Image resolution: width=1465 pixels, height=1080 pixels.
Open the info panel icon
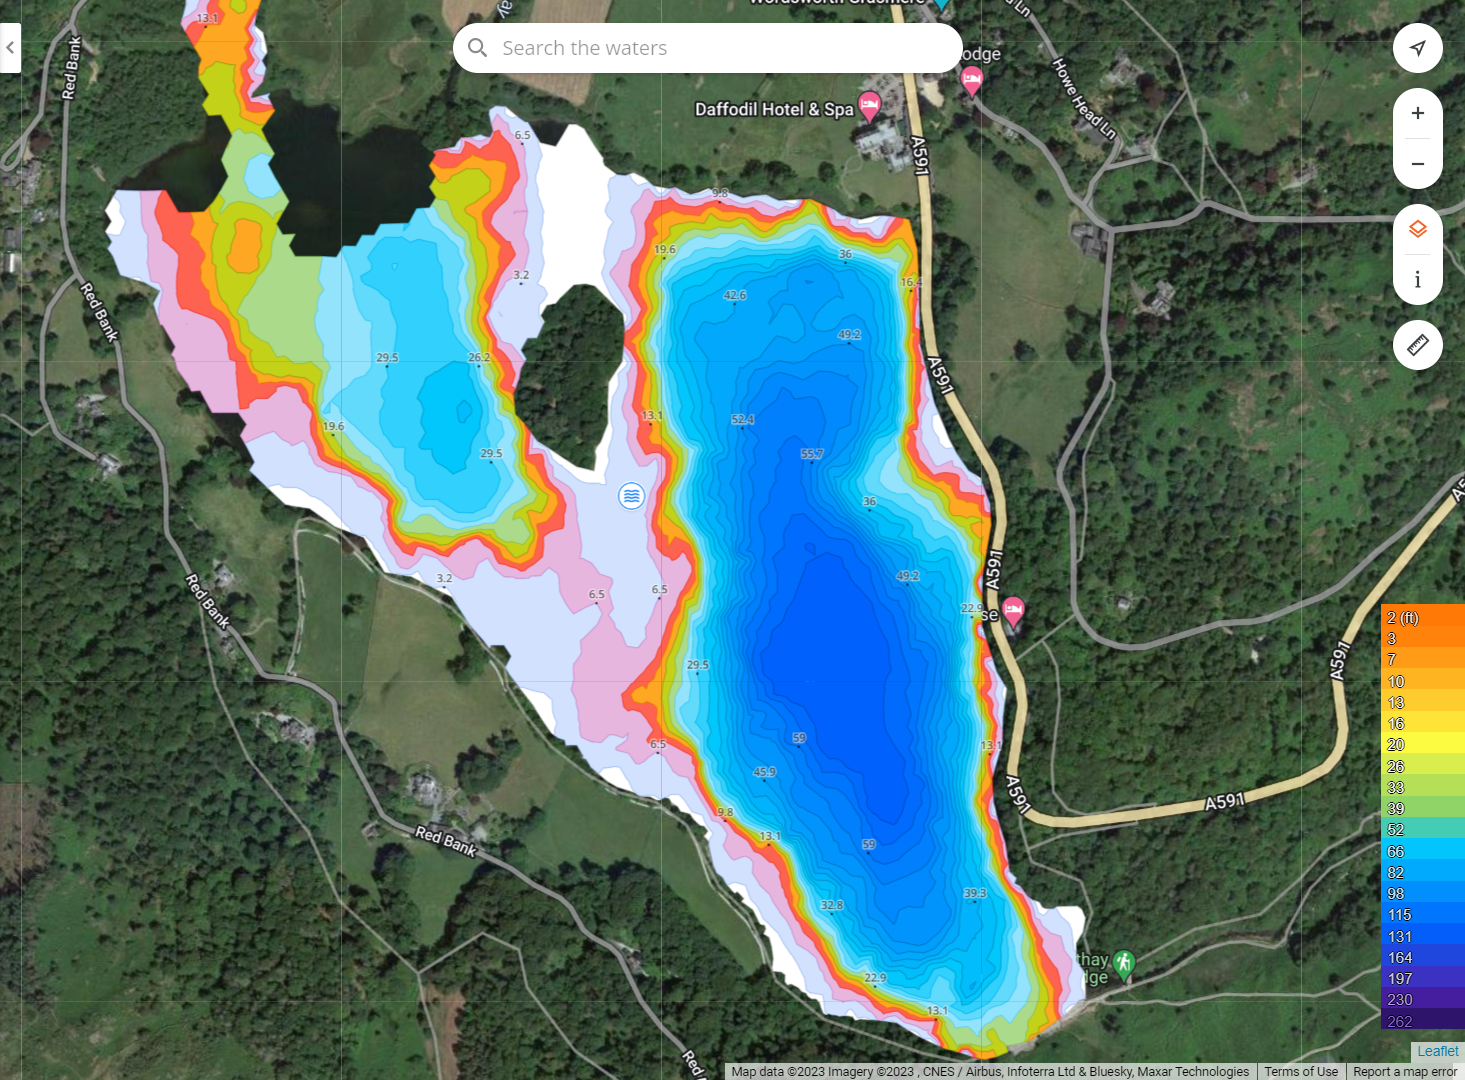click(x=1417, y=280)
